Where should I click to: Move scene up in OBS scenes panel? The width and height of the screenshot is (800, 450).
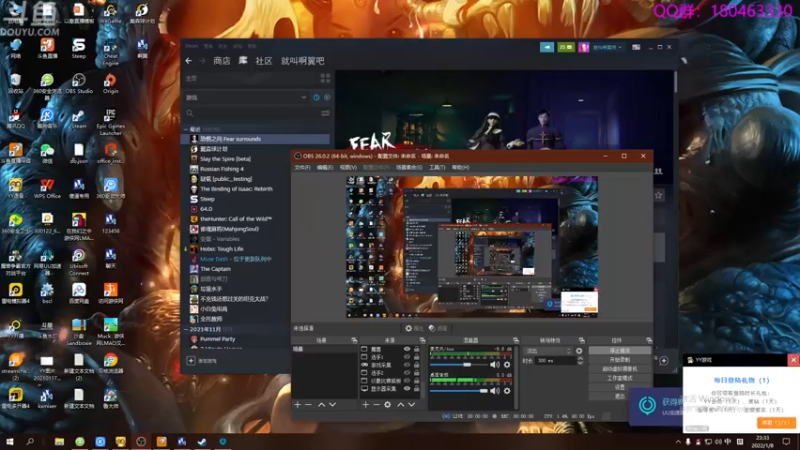pos(321,405)
